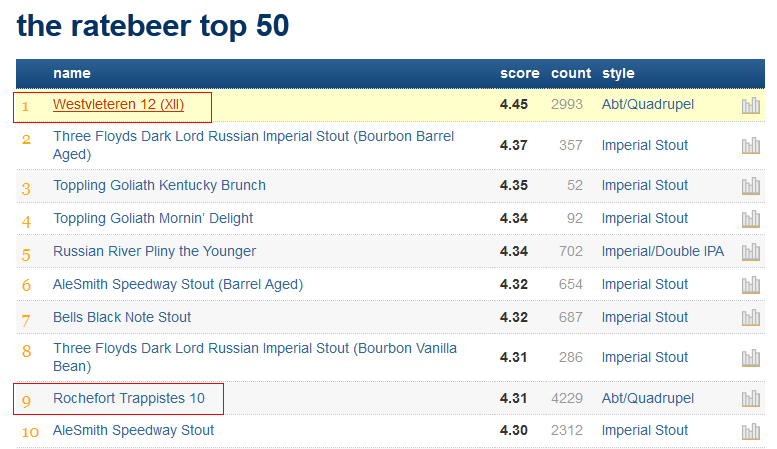Open chart icon for Rochefort Trappistes 10
This screenshot has height=449, width=777.
[x=751, y=398]
